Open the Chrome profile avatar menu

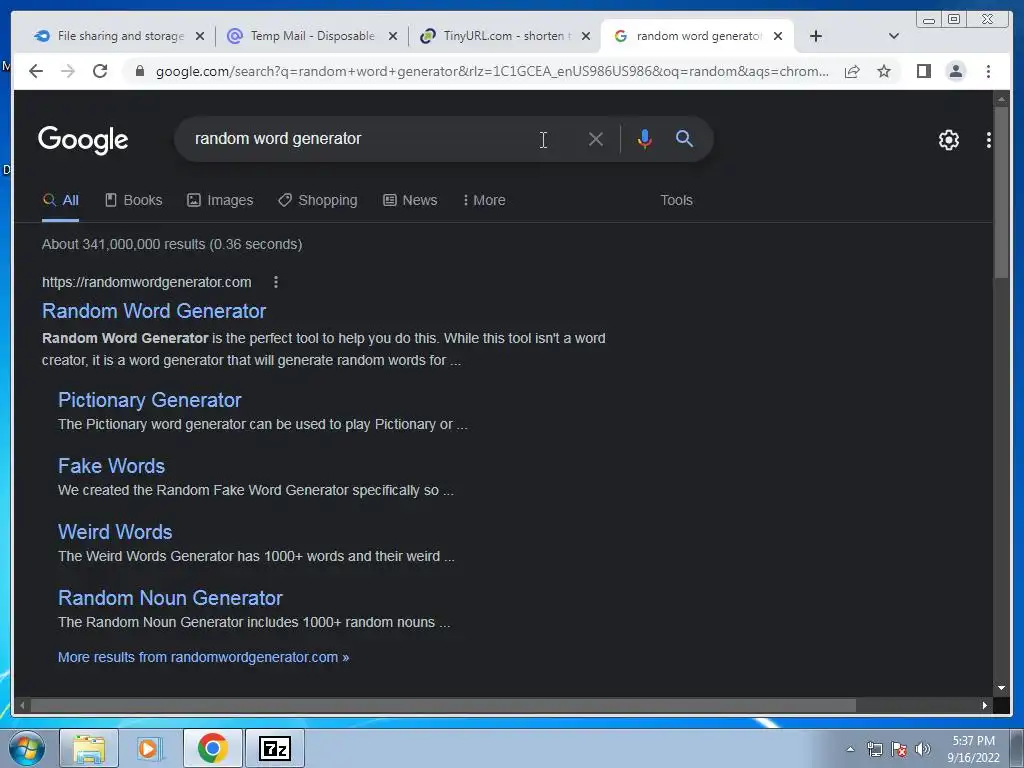point(955,71)
